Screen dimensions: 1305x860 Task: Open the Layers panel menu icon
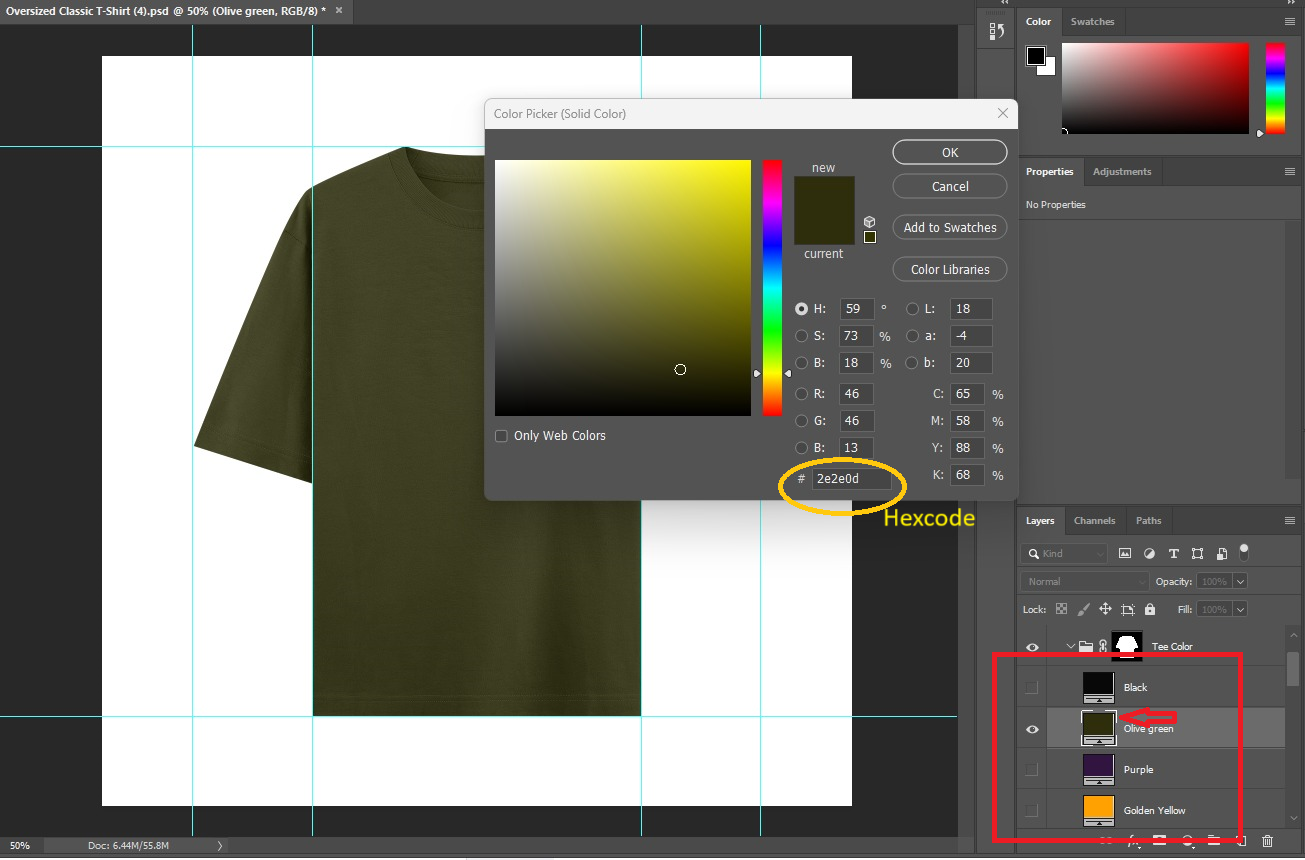pyautogui.click(x=1290, y=520)
